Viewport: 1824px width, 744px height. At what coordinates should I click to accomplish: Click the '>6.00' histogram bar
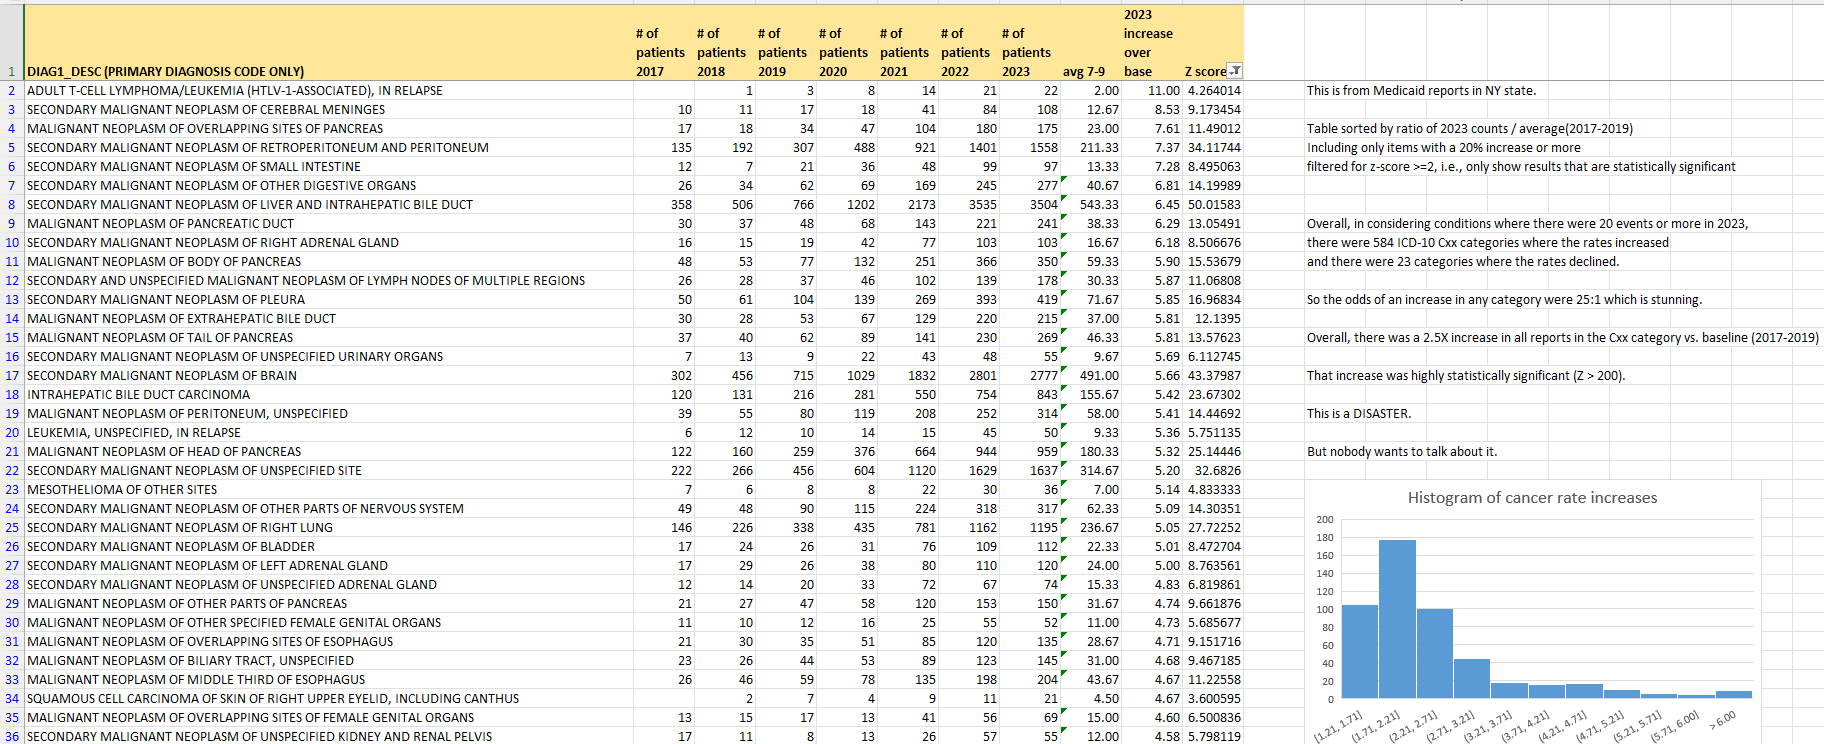[x=1733, y=694]
